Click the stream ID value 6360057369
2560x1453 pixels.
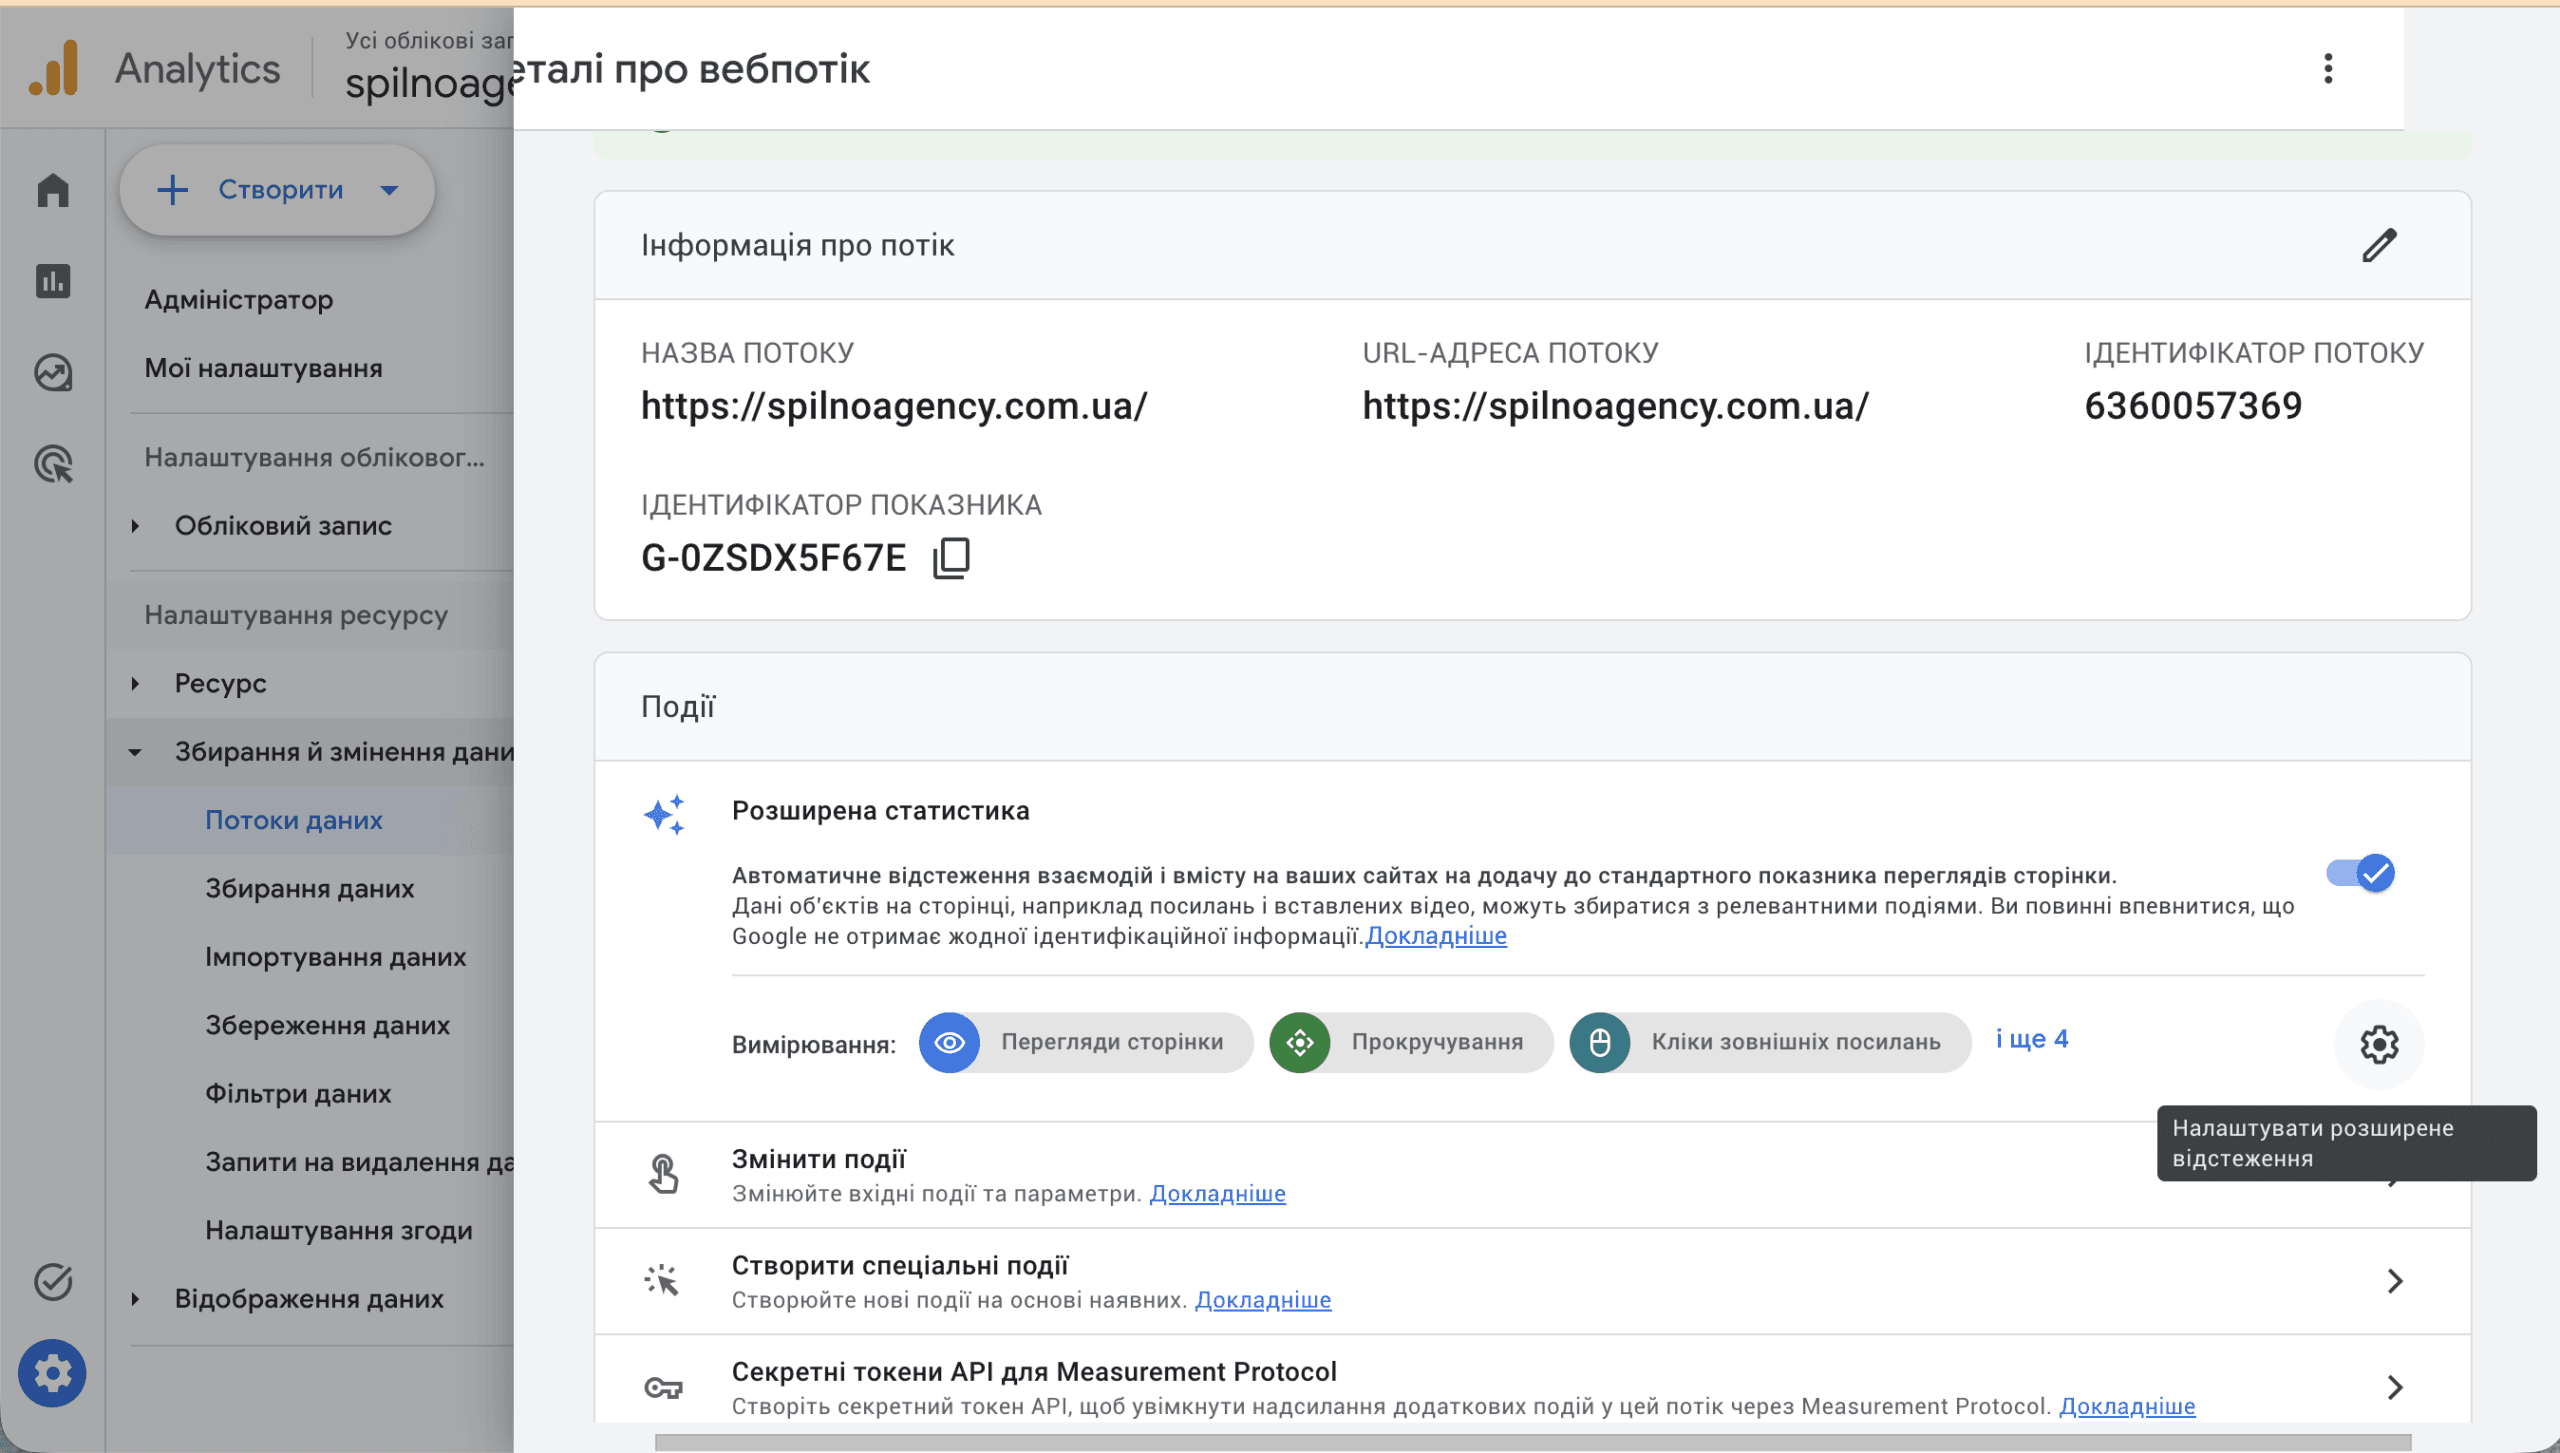click(2192, 406)
